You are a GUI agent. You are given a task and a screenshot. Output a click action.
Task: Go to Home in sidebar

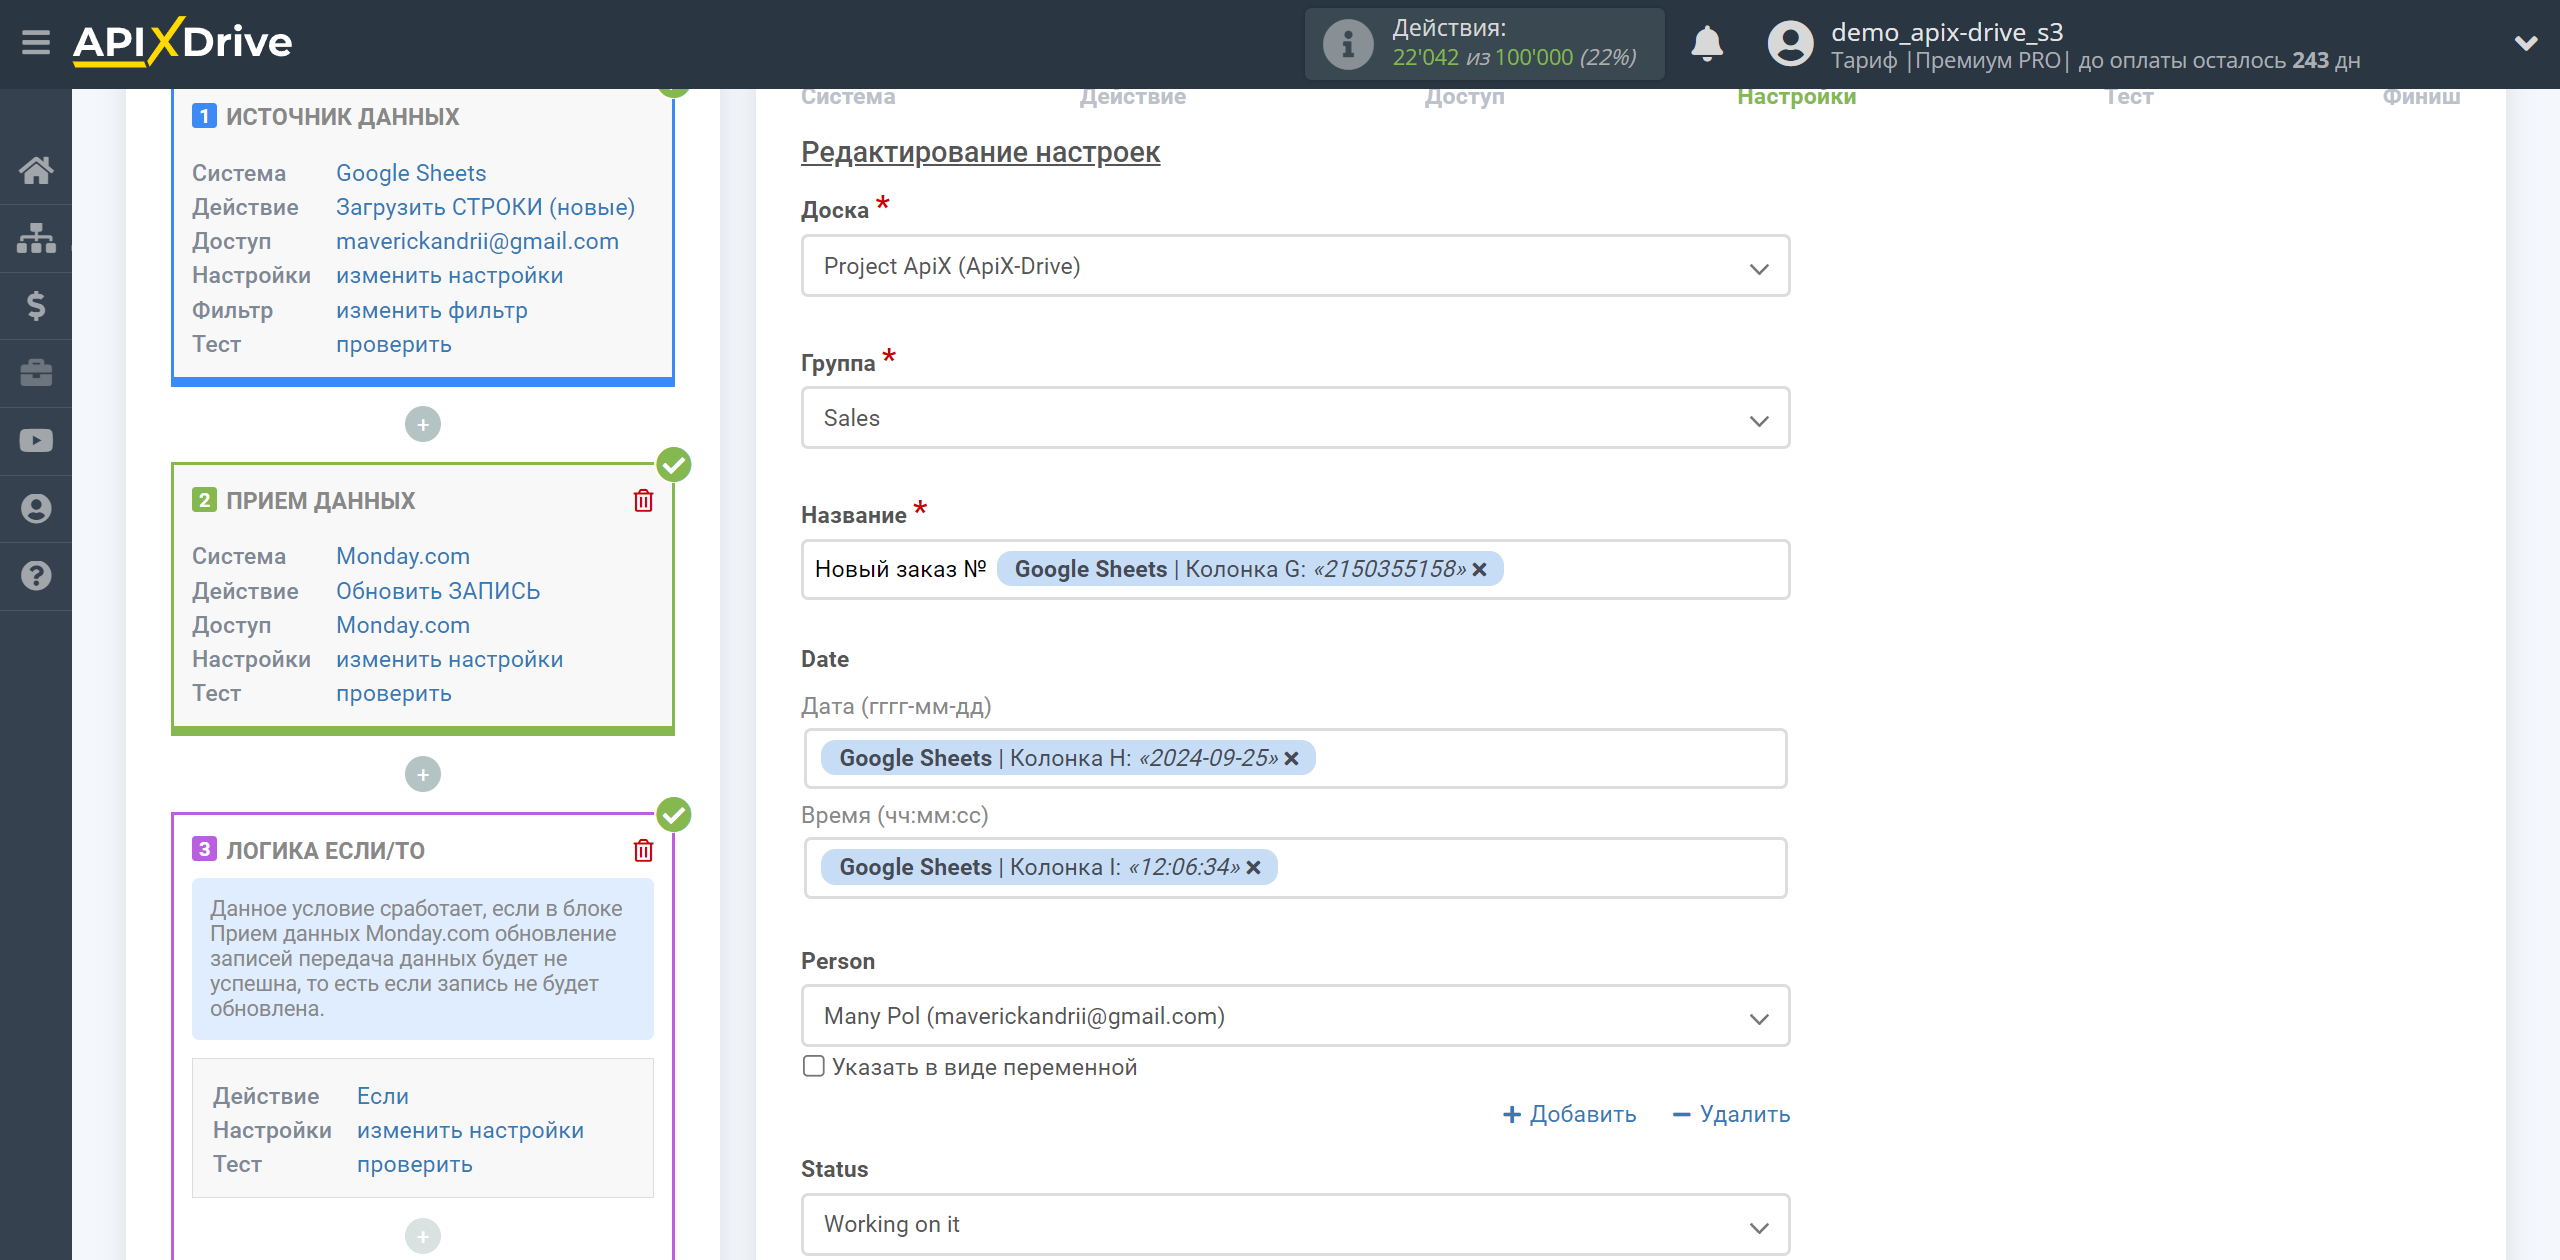pyautogui.click(x=36, y=170)
